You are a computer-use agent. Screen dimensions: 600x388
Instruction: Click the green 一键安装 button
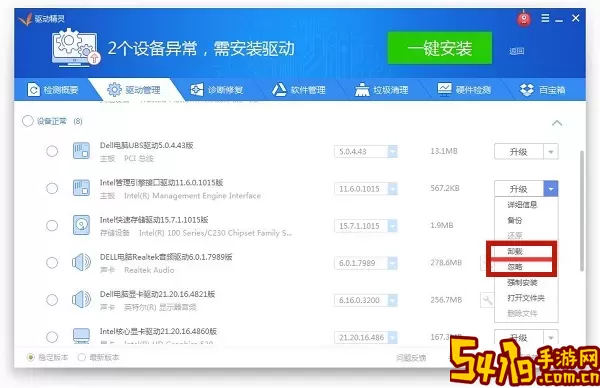440,48
